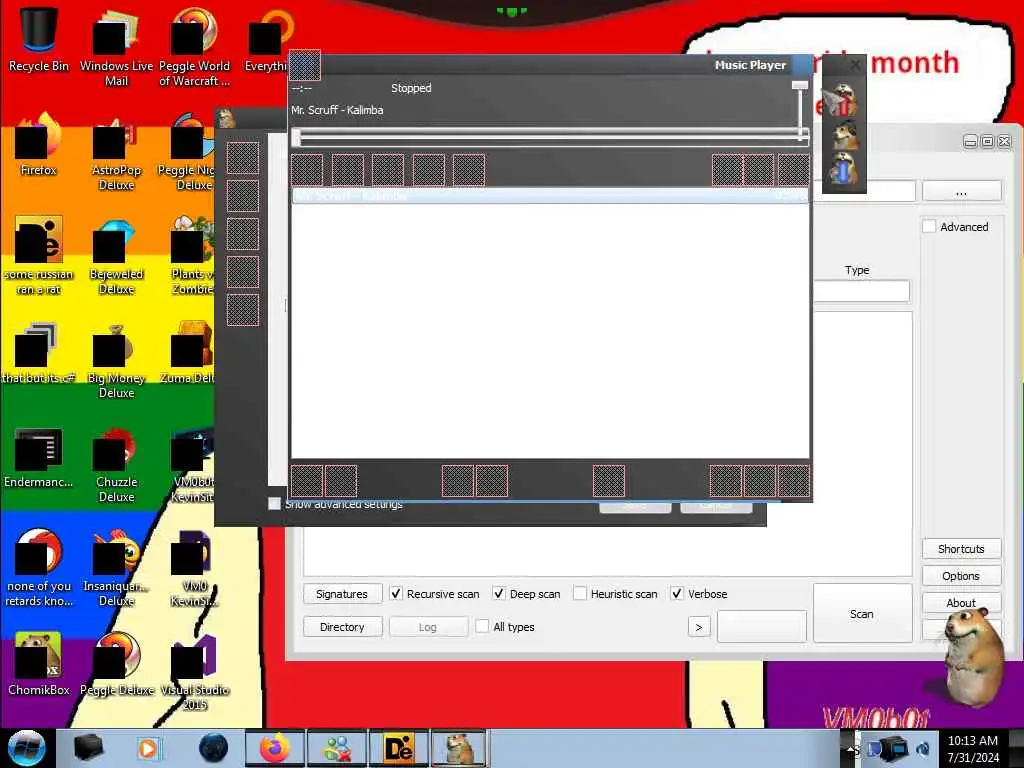Tick the Show advanced settings checkbox
Image resolution: width=1024 pixels, height=768 pixels.
[x=274, y=504]
